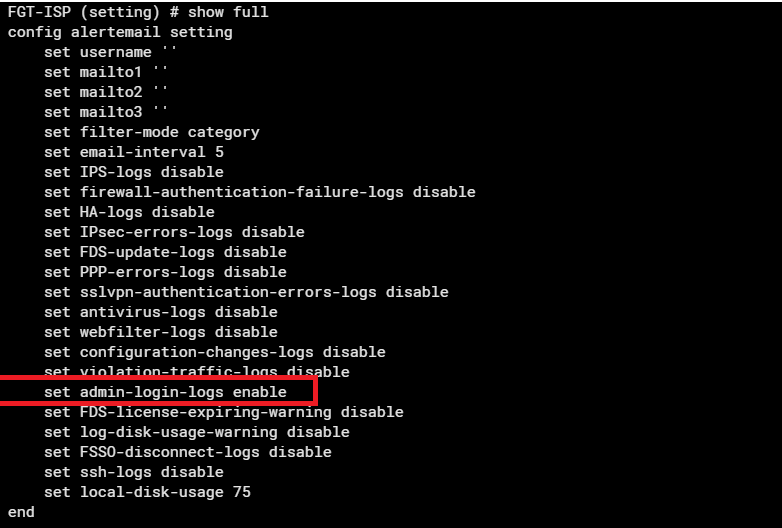Click the 'set IPS-logs disable' line
Viewport: 782px width, 528px height.
pyautogui.click(x=133, y=172)
